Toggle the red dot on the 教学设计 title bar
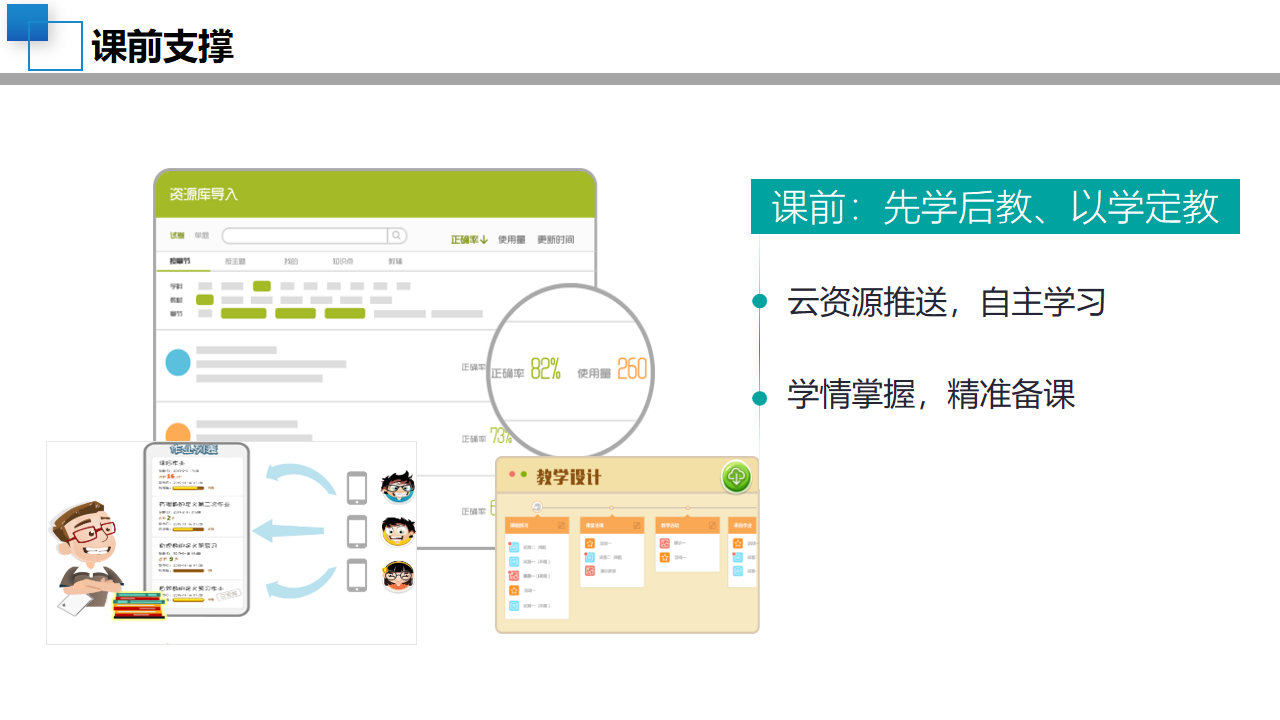 (512, 473)
